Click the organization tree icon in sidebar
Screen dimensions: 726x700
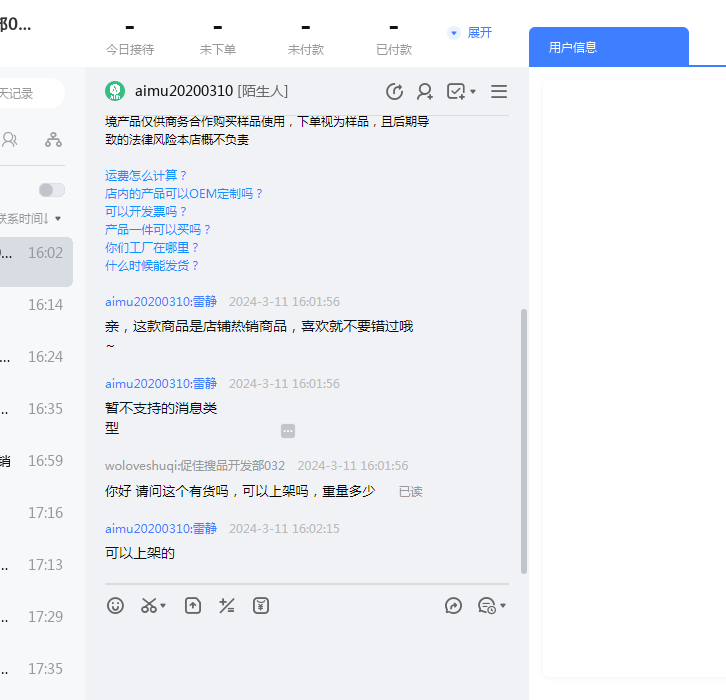click(x=53, y=140)
